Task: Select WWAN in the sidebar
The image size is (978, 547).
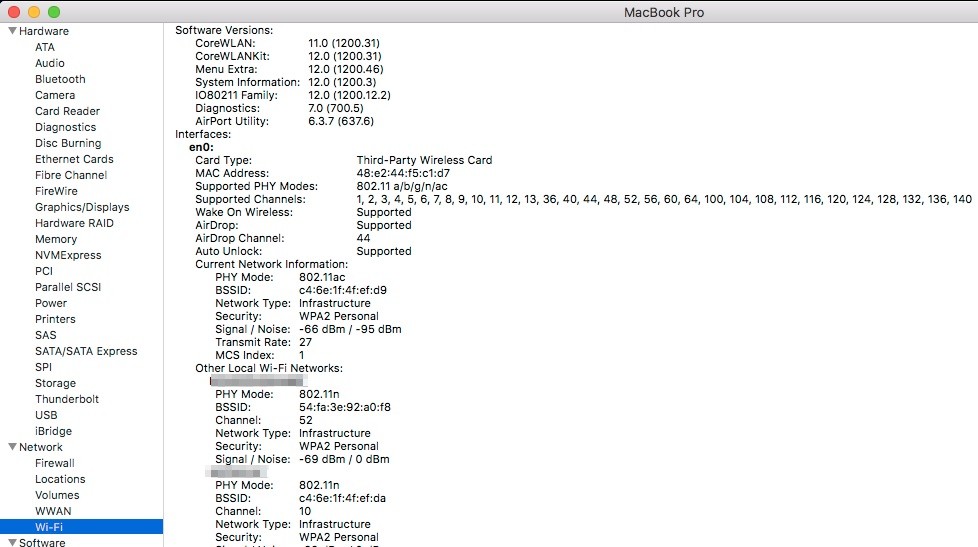Action: (53, 511)
